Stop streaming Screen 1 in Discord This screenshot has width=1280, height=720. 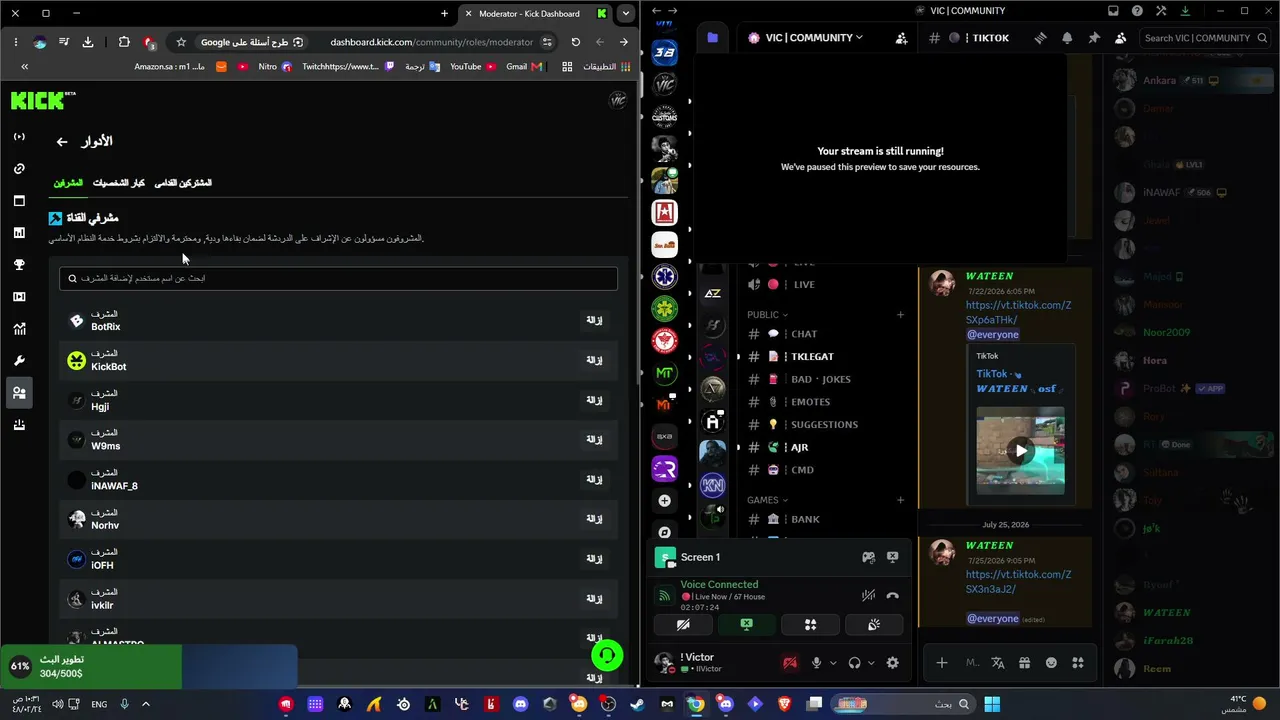[x=892, y=557]
